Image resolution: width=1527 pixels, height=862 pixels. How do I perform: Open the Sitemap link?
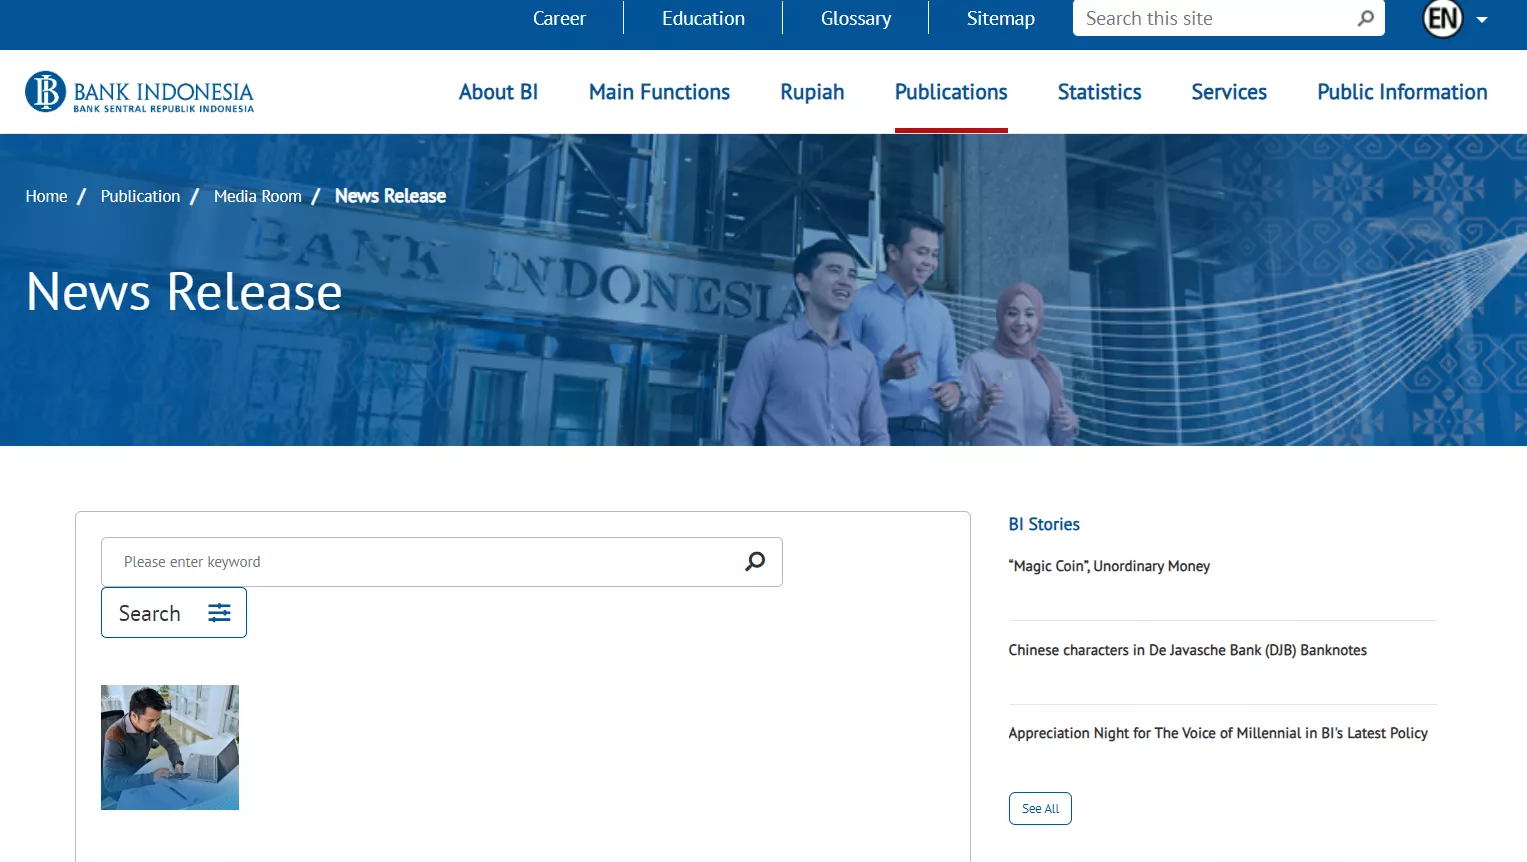click(1001, 18)
